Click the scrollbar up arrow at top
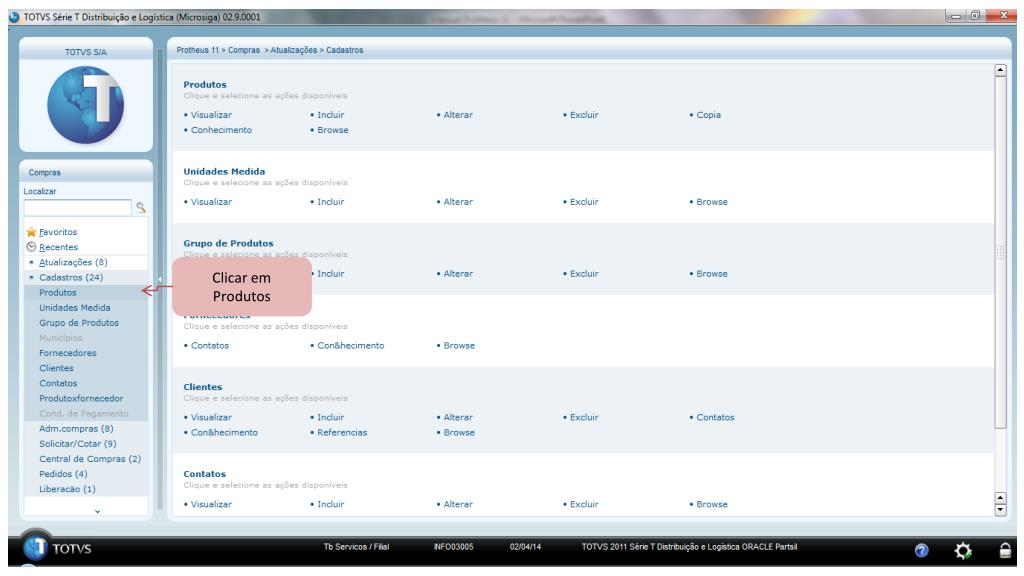The height and width of the screenshot is (576, 1024). (x=1000, y=70)
